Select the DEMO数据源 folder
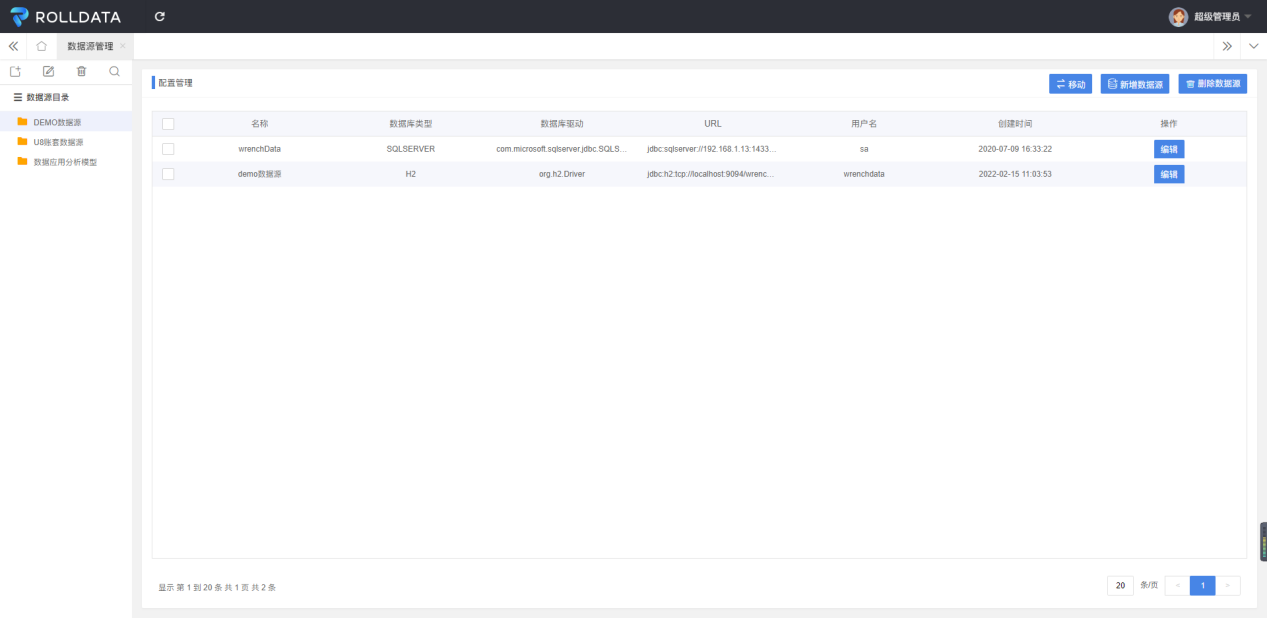This screenshot has height=618, width=1267. (x=66, y=122)
